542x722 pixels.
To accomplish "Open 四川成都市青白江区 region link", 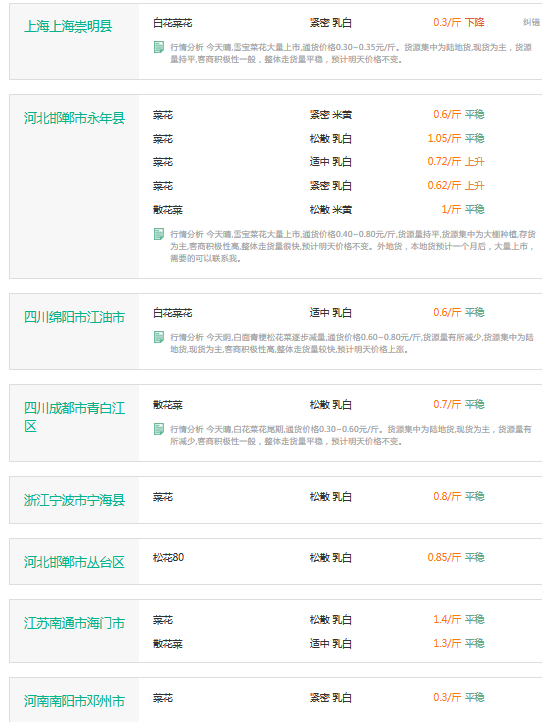I will click(75, 417).
